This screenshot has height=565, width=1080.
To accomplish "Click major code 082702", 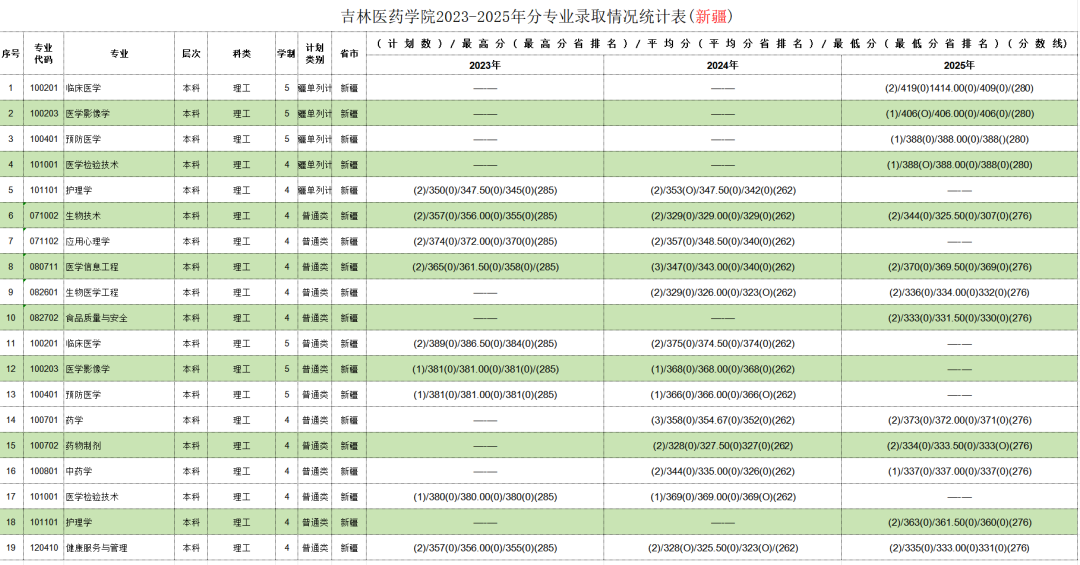I will click(44, 318).
